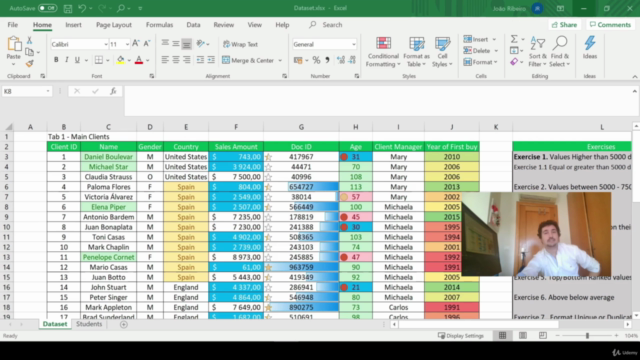Select cell containing Claudia Strauss
The height and width of the screenshot is (360, 640).
point(108,177)
